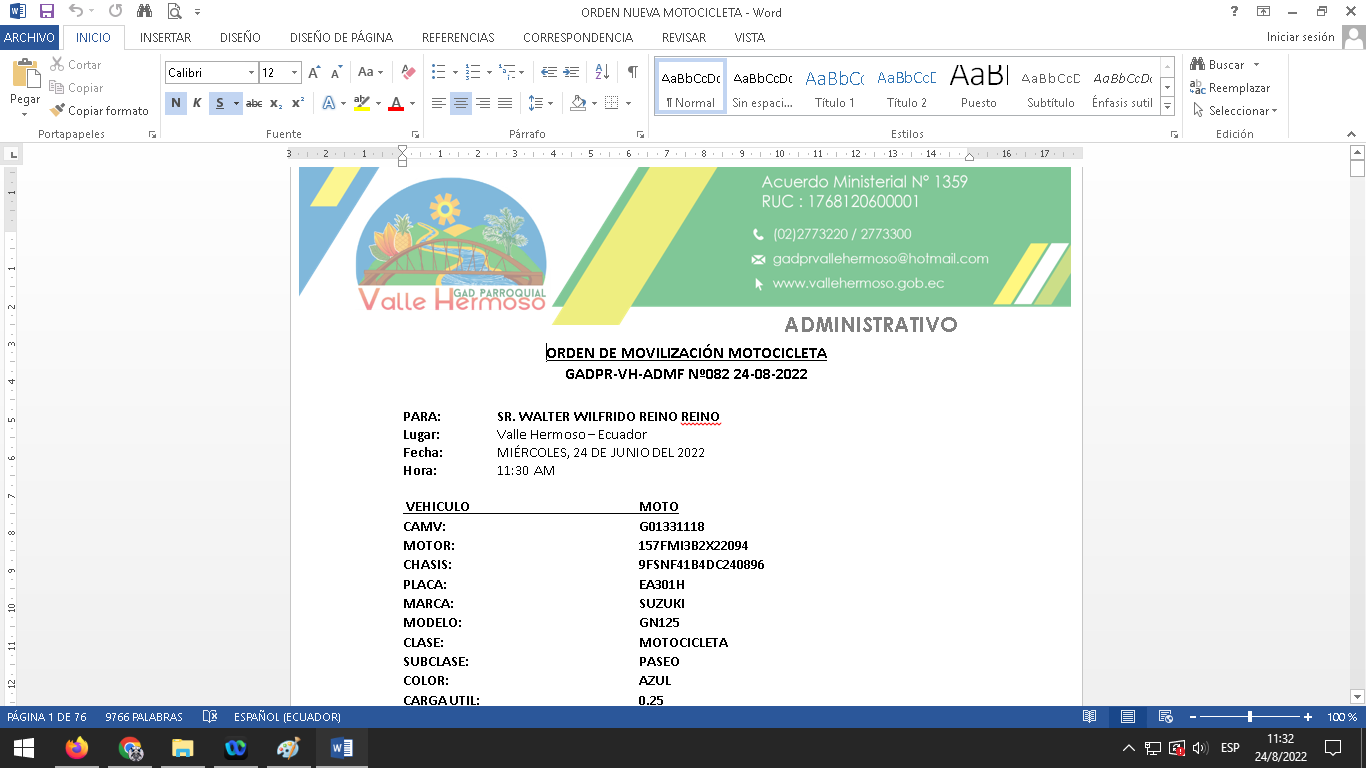1366x768 pixels.
Task: Apply bulleted list formatting
Action: pos(438,72)
